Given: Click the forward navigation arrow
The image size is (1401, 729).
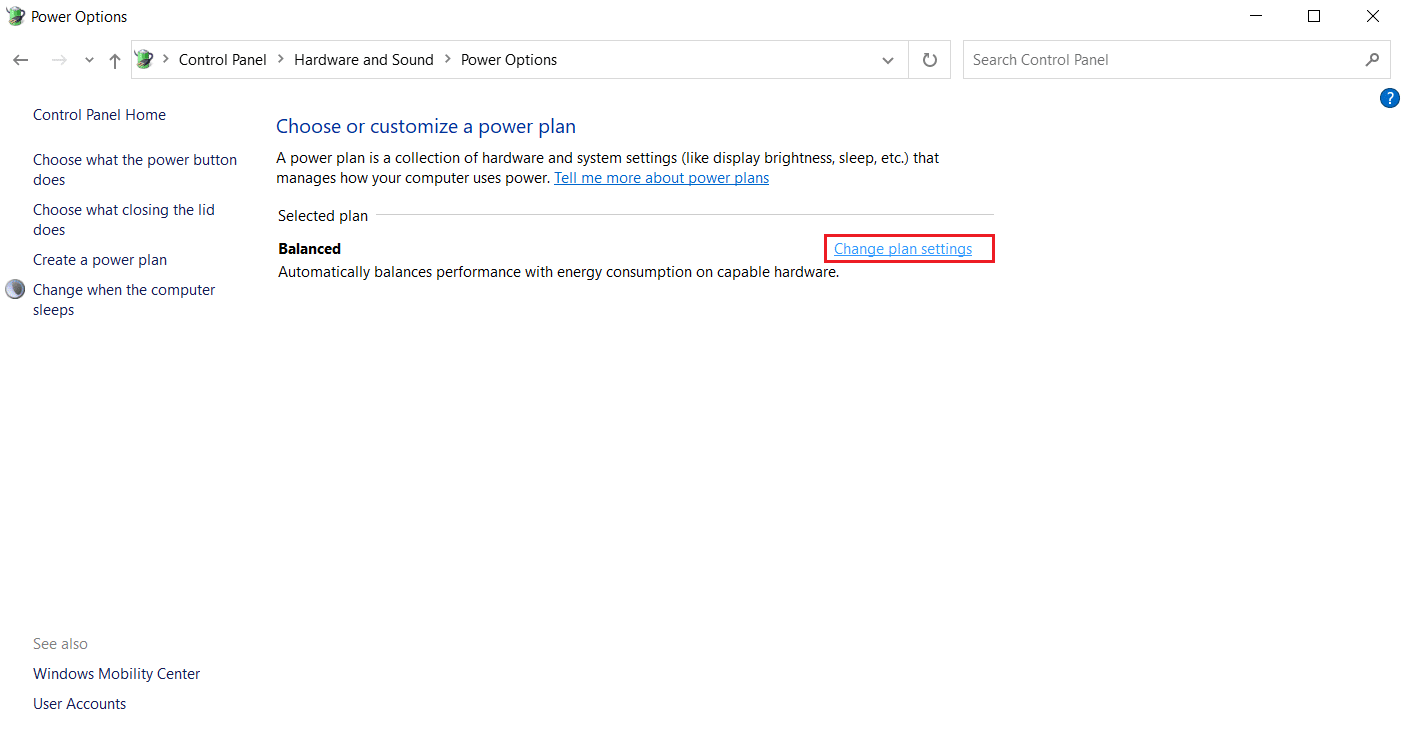Looking at the screenshot, I should click(59, 60).
